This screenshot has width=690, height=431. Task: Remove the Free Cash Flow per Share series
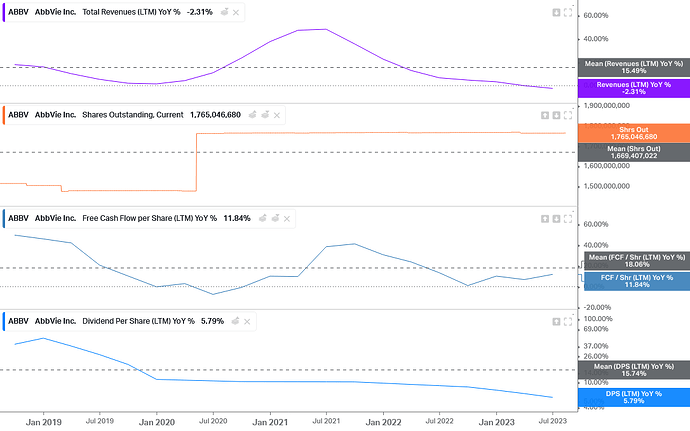pos(287,219)
